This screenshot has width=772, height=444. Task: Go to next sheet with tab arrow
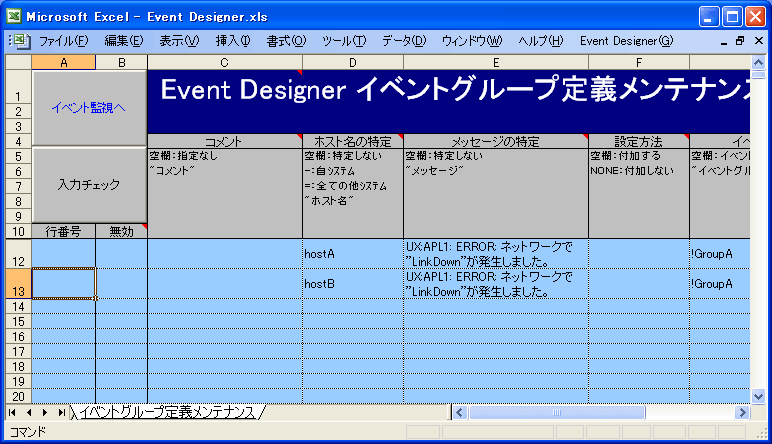pos(45,412)
